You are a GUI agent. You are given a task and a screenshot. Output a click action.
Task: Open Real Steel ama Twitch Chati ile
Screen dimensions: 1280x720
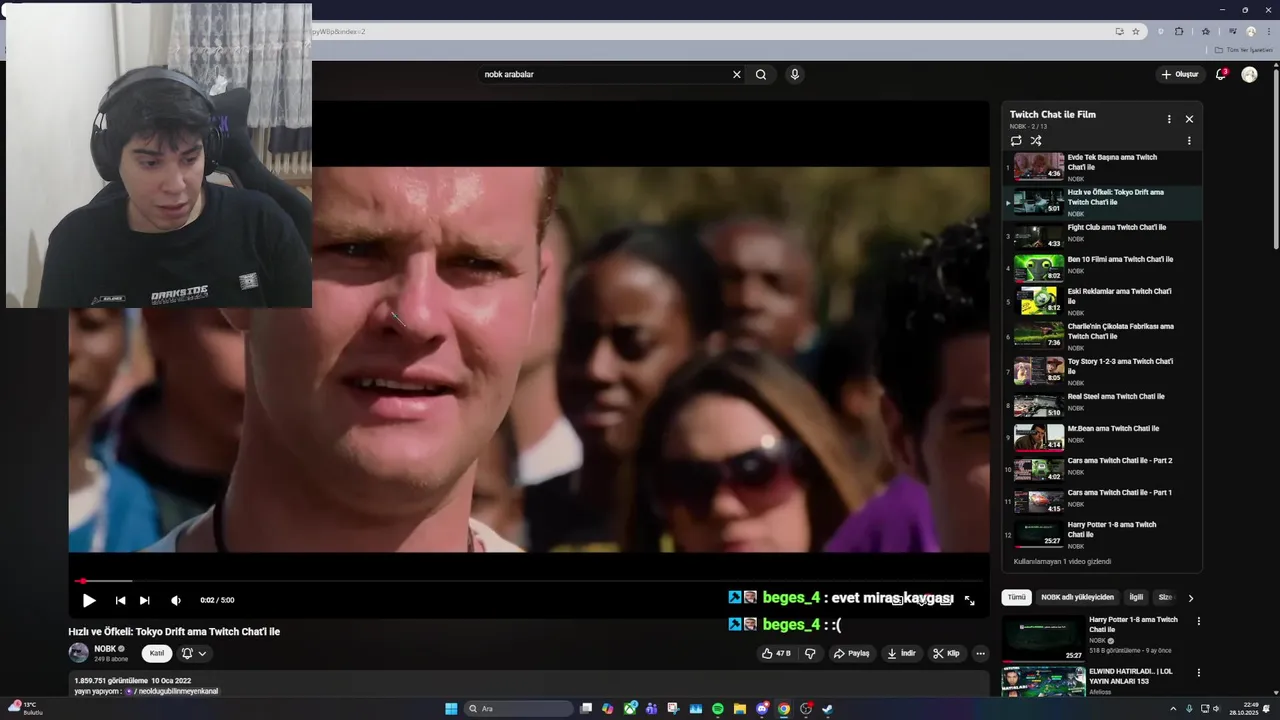1104,405
